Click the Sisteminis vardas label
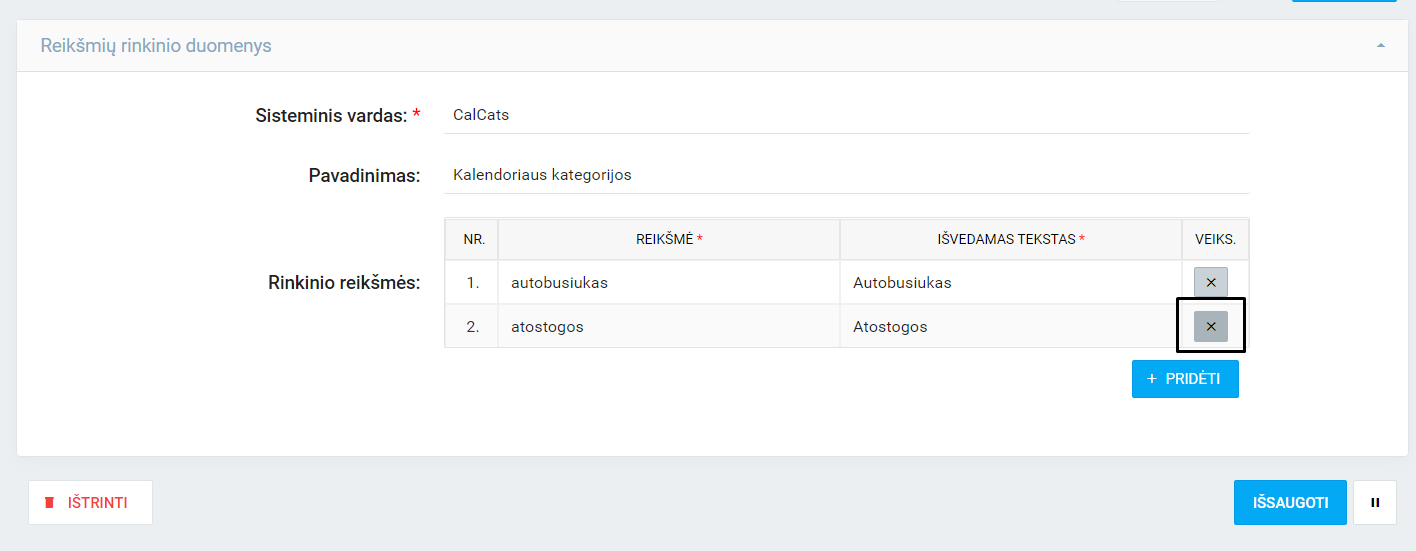Viewport: 1416px width, 551px height. pos(331,116)
